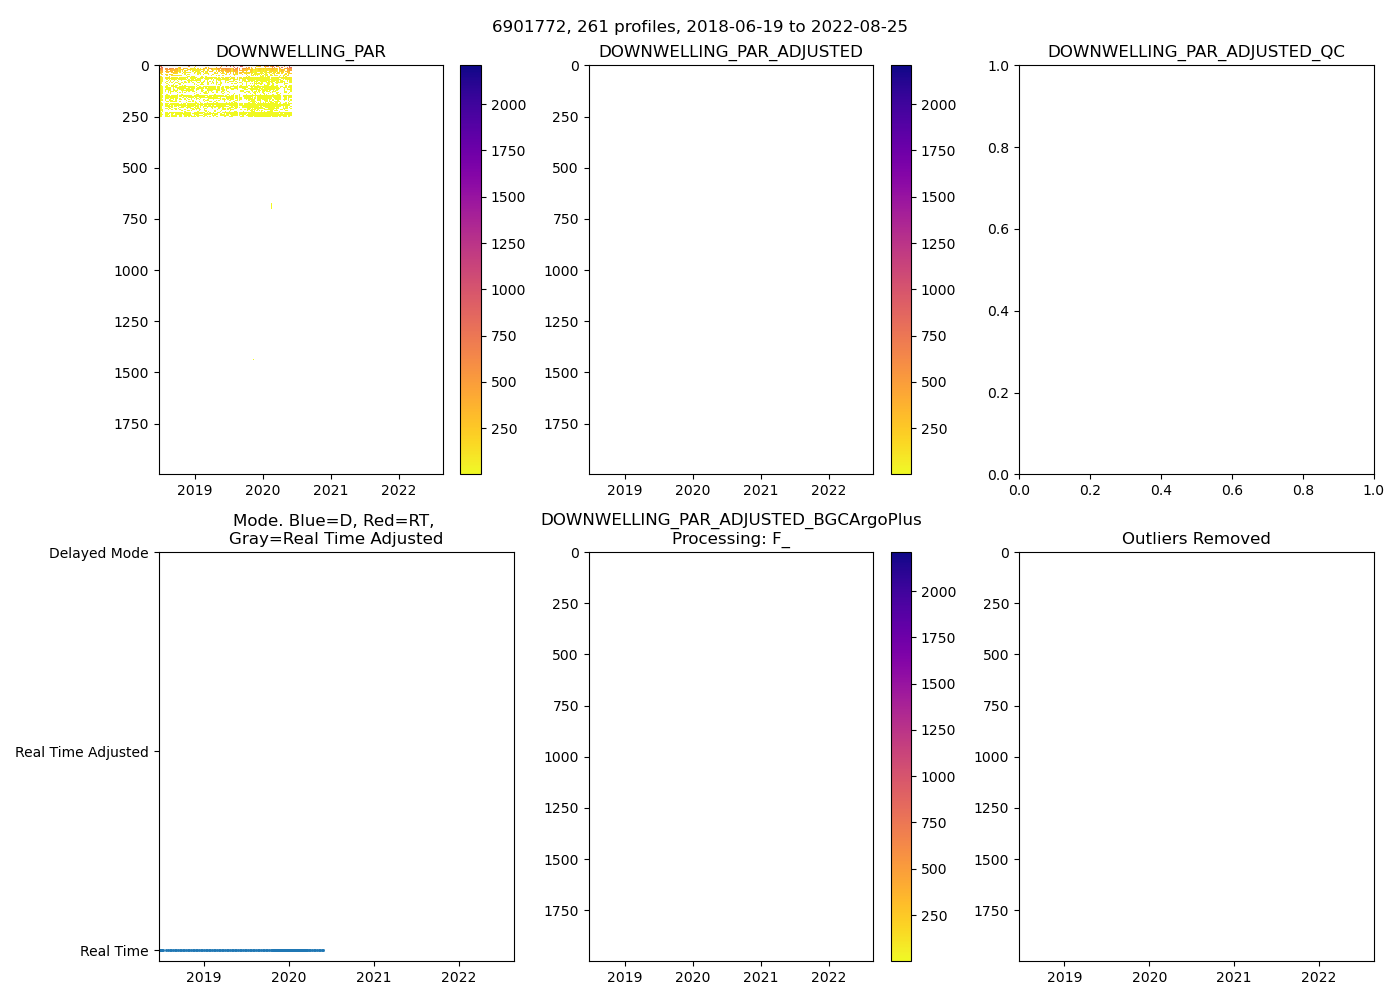The width and height of the screenshot is (1400, 1000).
Task: Click the blue Real Time line in Mode plot
Action: pos(241,950)
